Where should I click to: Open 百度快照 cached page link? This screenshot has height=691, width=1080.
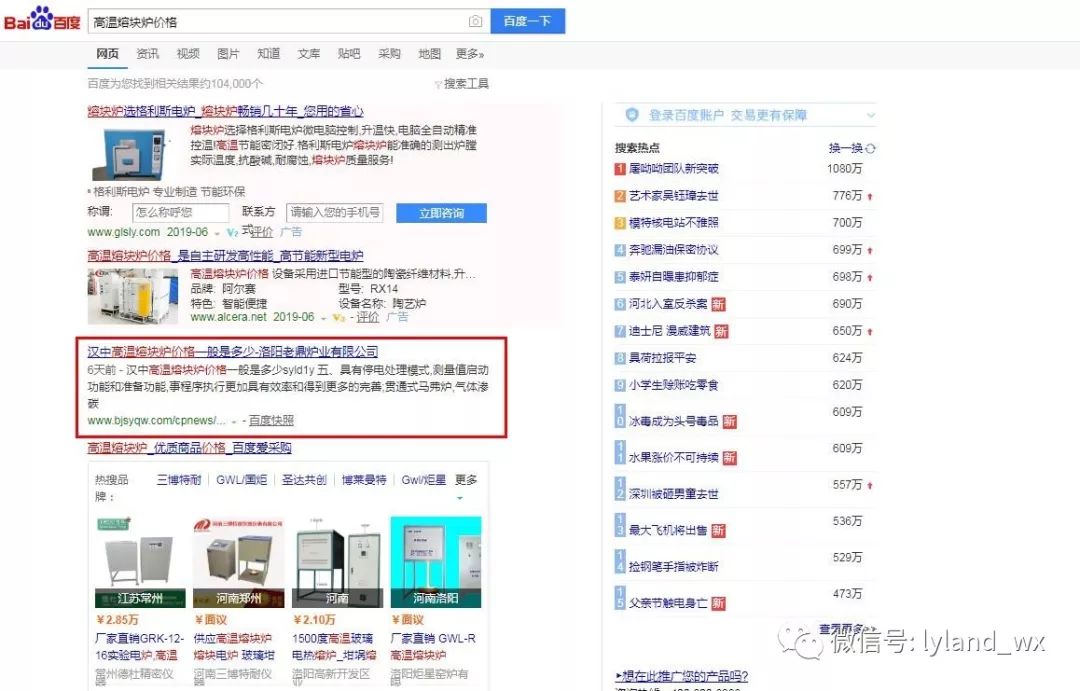(x=271, y=420)
